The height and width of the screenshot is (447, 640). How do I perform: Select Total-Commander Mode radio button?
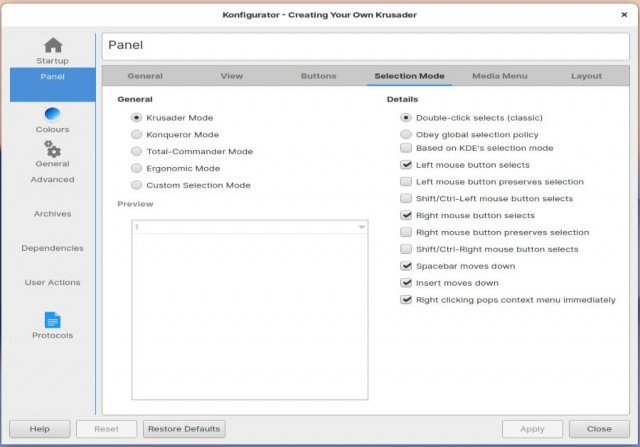coord(136,151)
